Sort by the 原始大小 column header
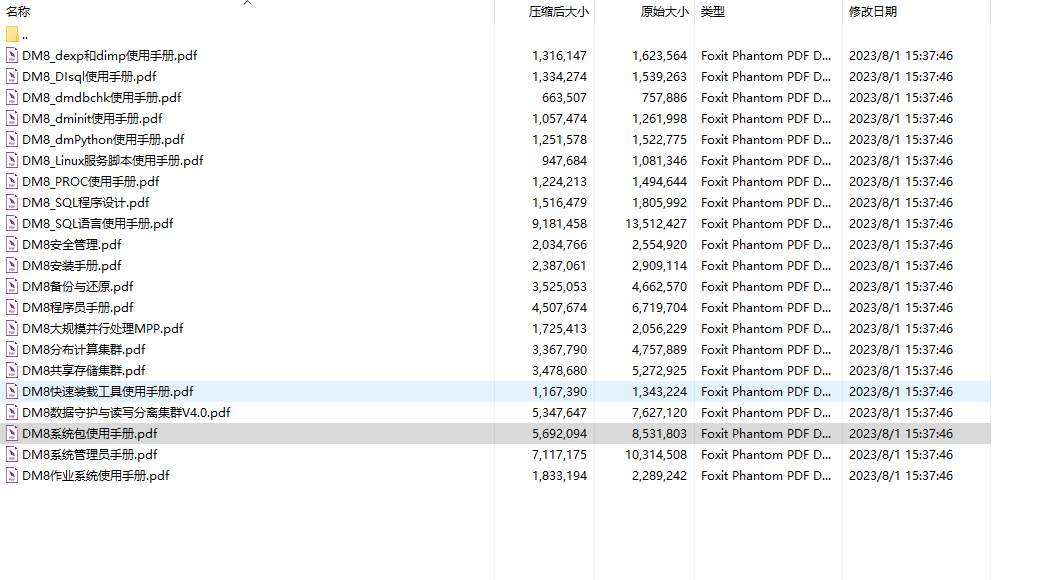1044x580 pixels. tap(664, 11)
